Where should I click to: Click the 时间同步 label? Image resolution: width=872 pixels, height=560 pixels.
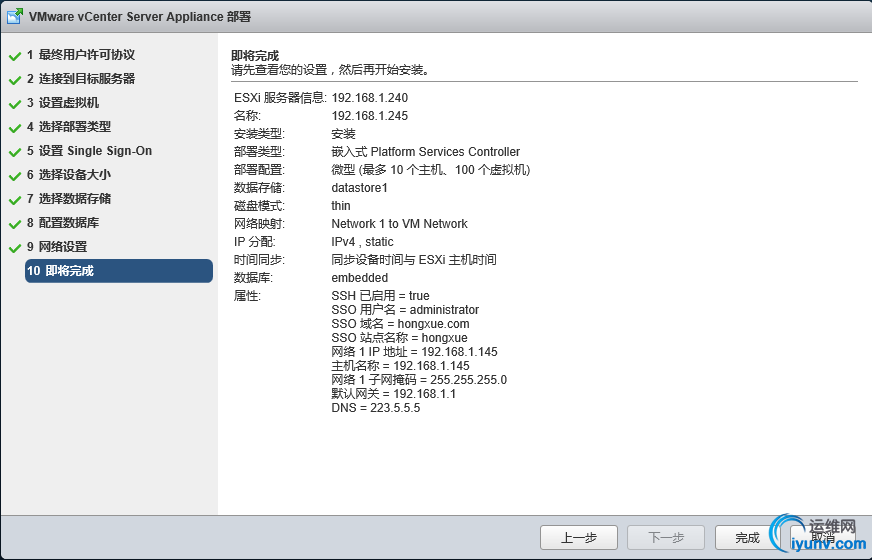(x=259, y=260)
